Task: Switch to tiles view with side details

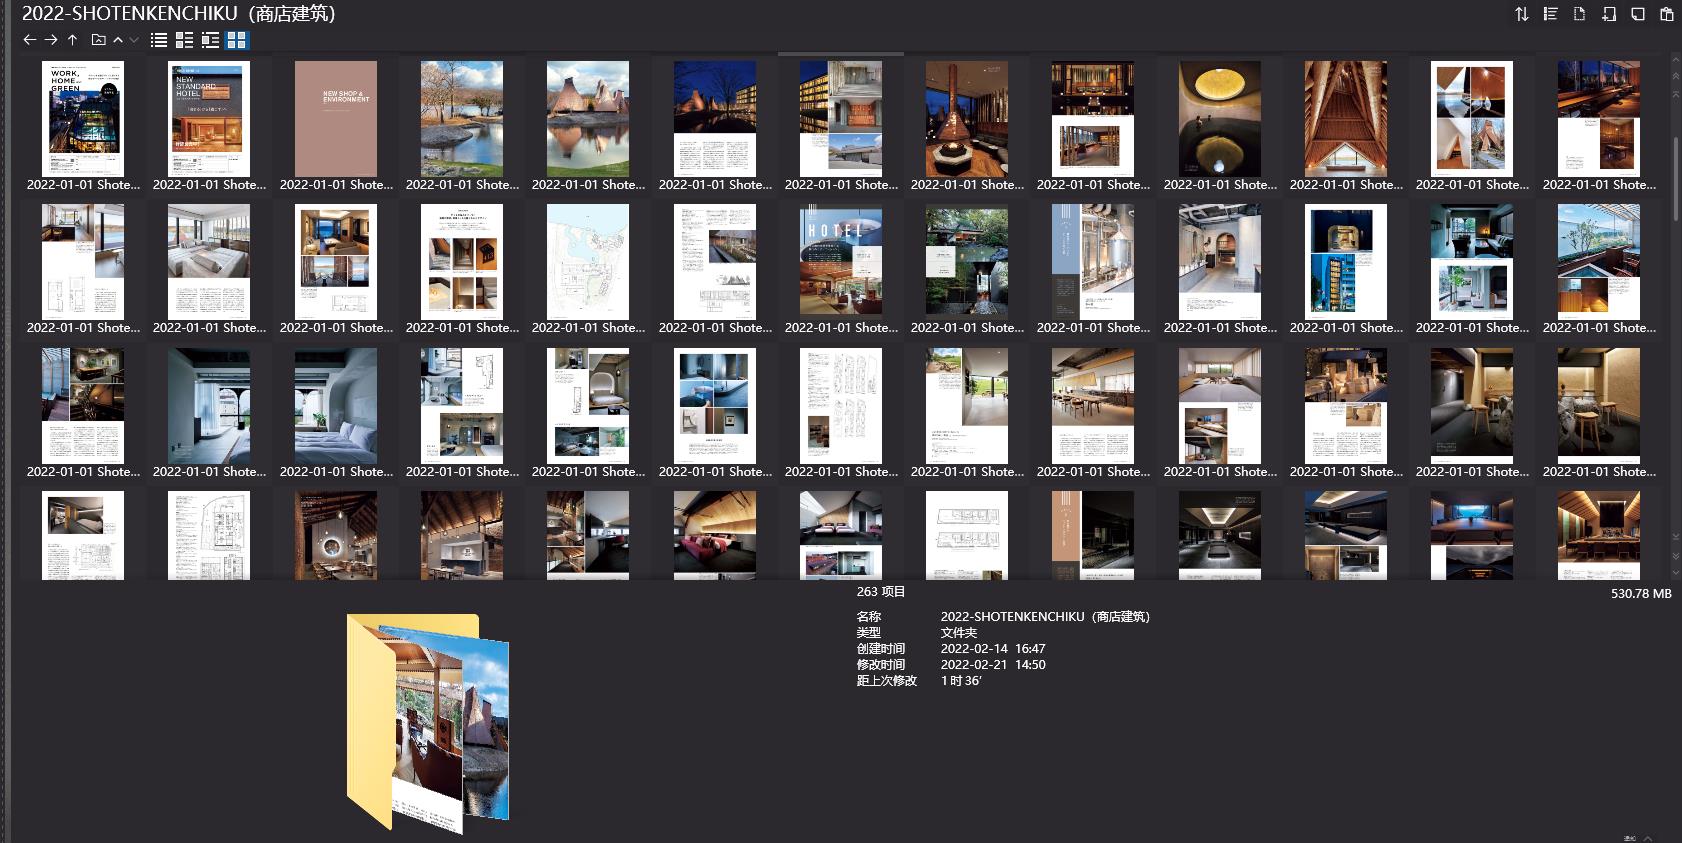Action: click(x=210, y=40)
